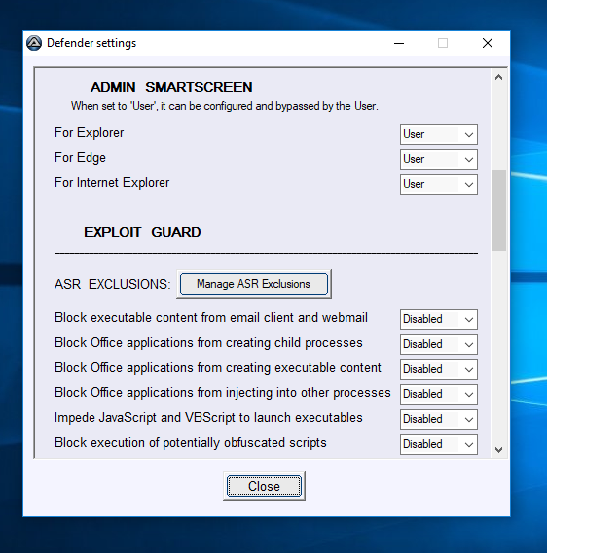Viewport: 614px width, 553px height.
Task: Click the 'ADMIN SMARTSCREEN' heading
Action: coord(172,87)
